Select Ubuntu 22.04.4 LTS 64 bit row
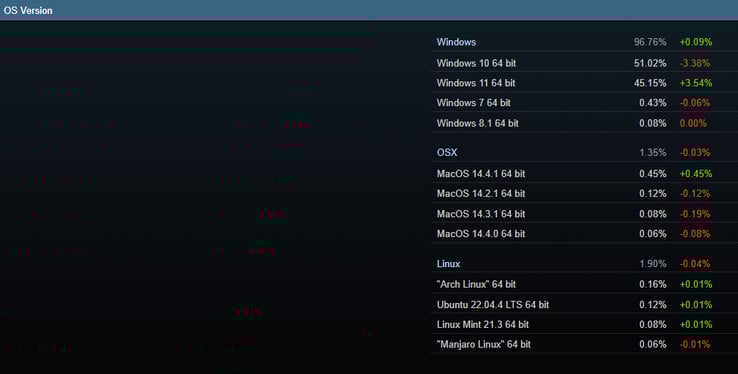This screenshot has height=374, width=738. click(584, 304)
